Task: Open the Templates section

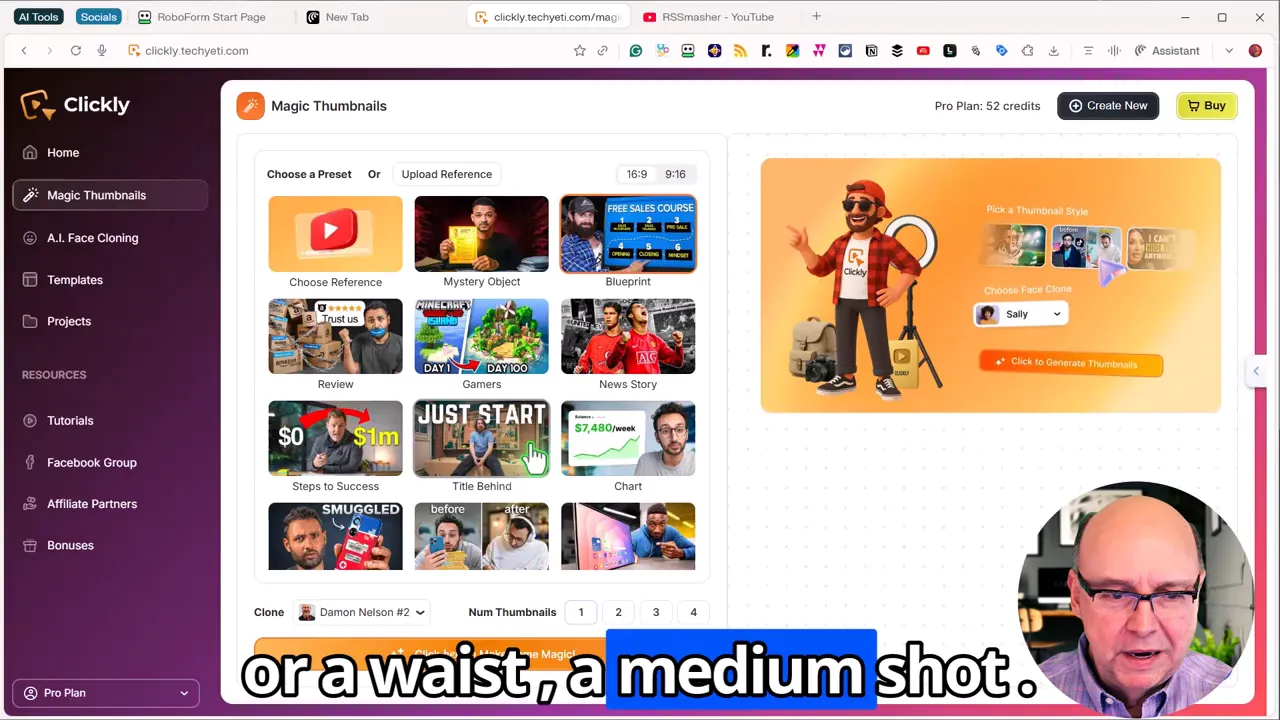Action: tap(75, 280)
